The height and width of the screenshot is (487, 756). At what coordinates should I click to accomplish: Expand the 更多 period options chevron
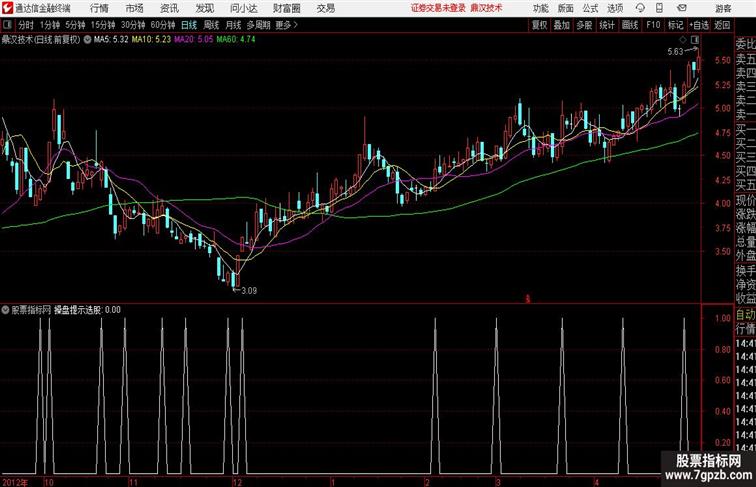pos(296,25)
